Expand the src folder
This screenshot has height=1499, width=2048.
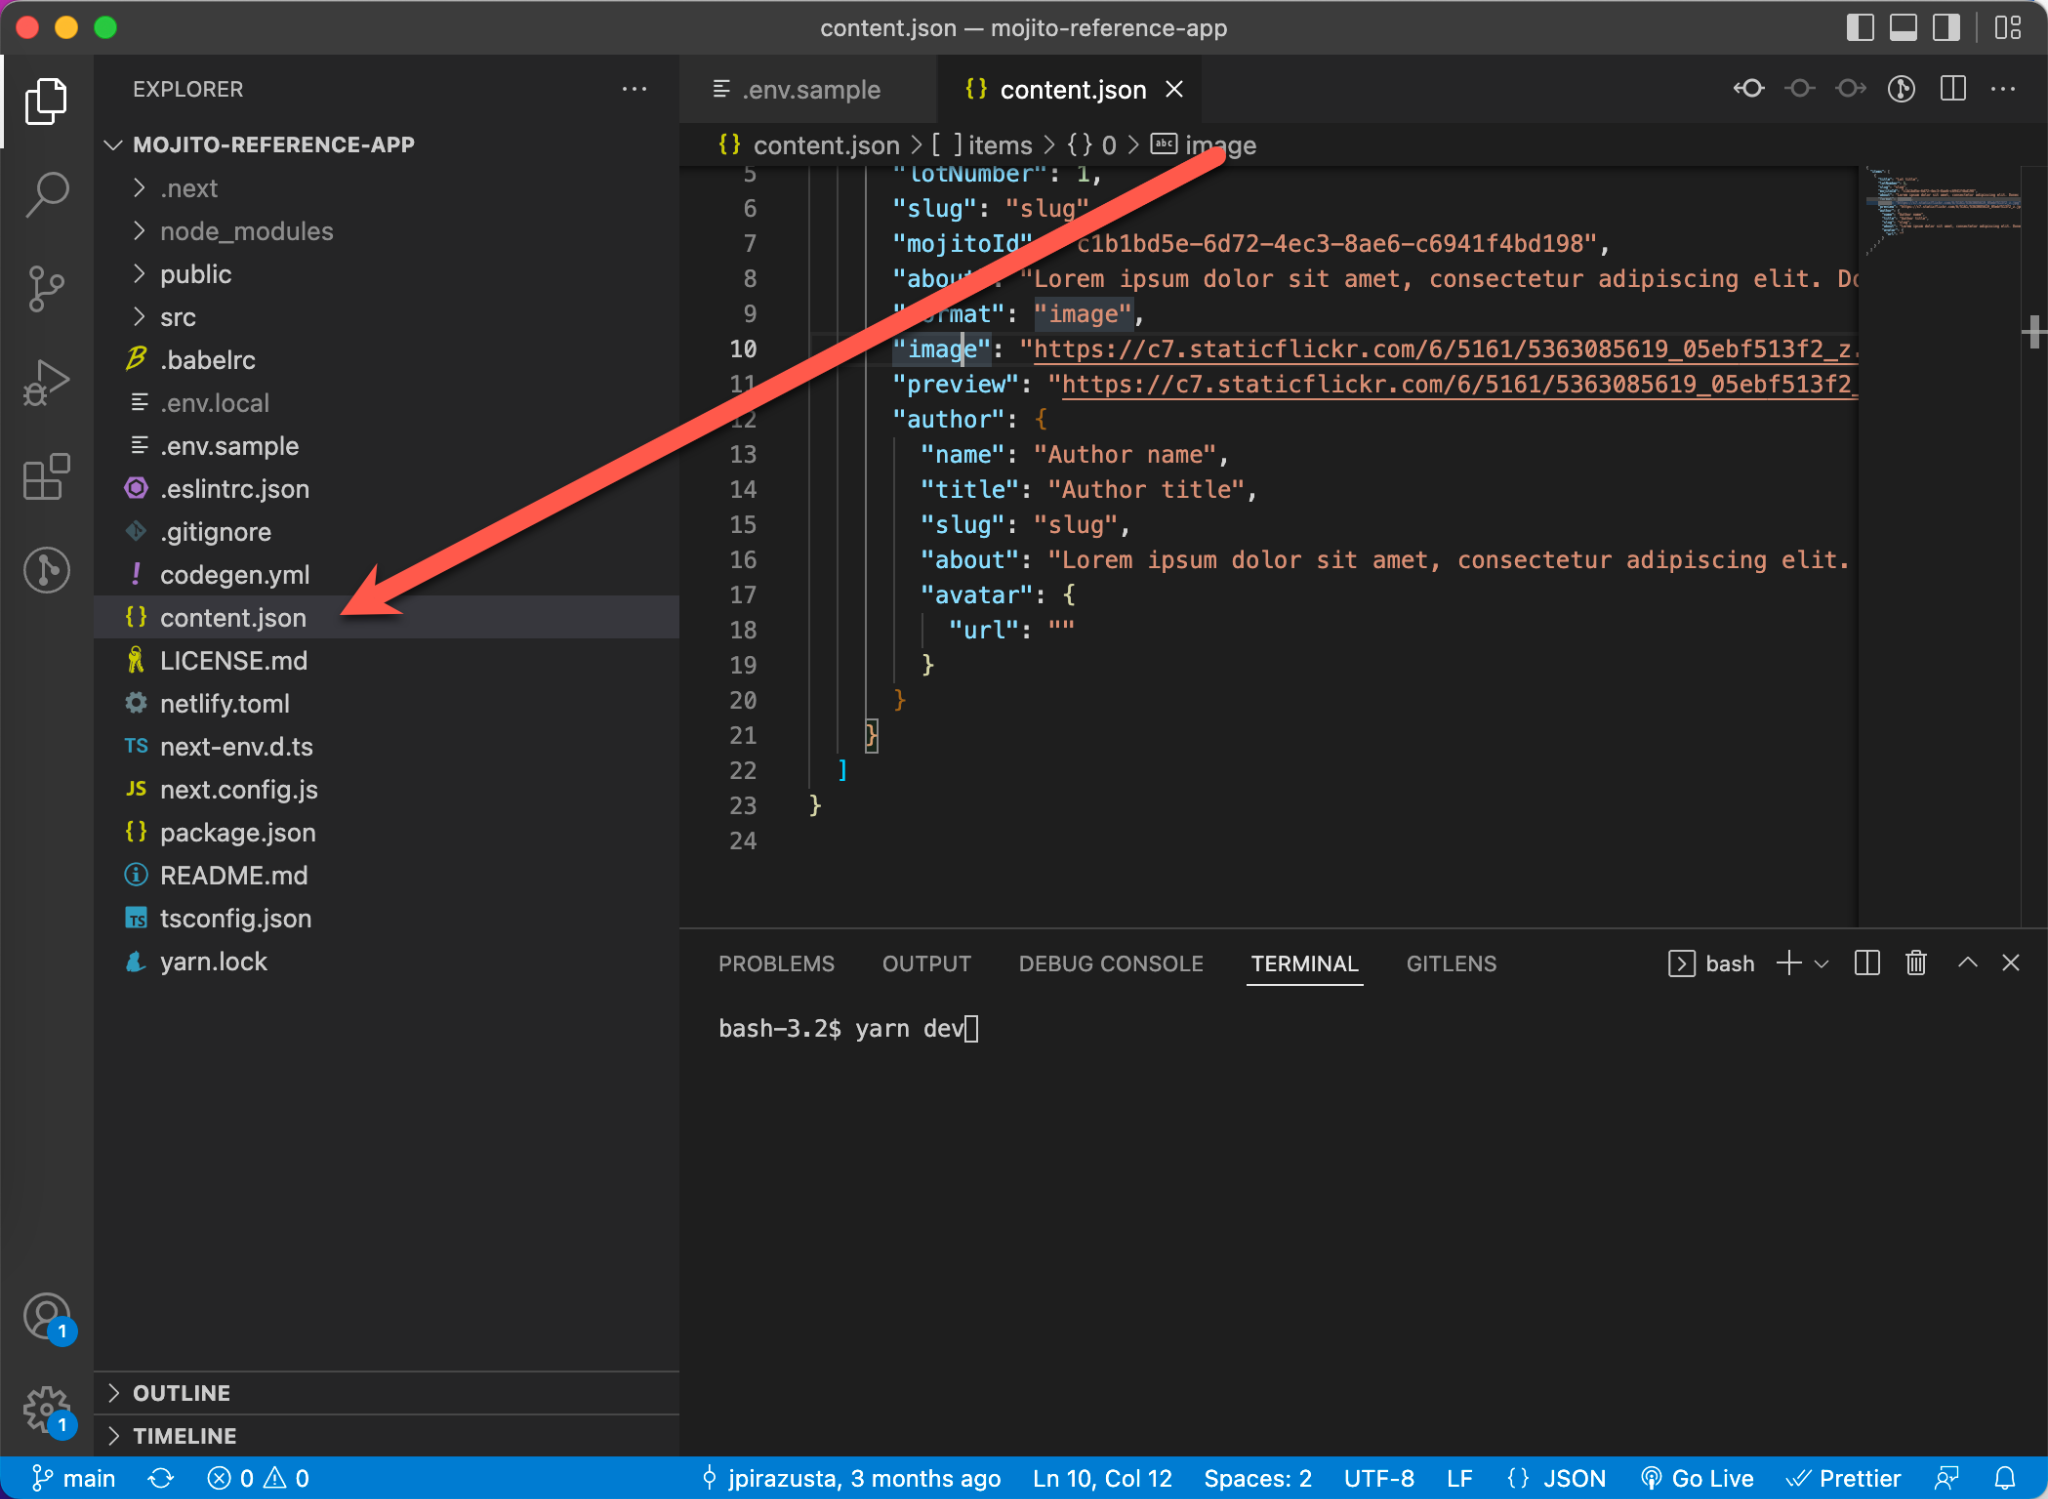click(x=178, y=317)
